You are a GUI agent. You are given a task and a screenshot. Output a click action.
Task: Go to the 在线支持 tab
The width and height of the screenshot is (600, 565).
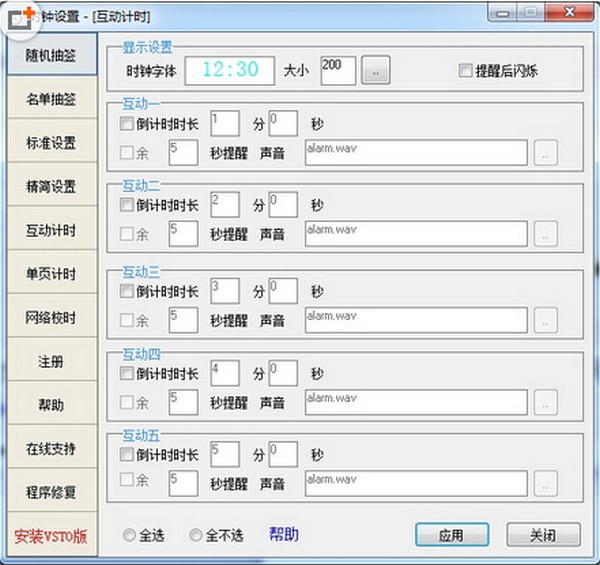click(52, 448)
